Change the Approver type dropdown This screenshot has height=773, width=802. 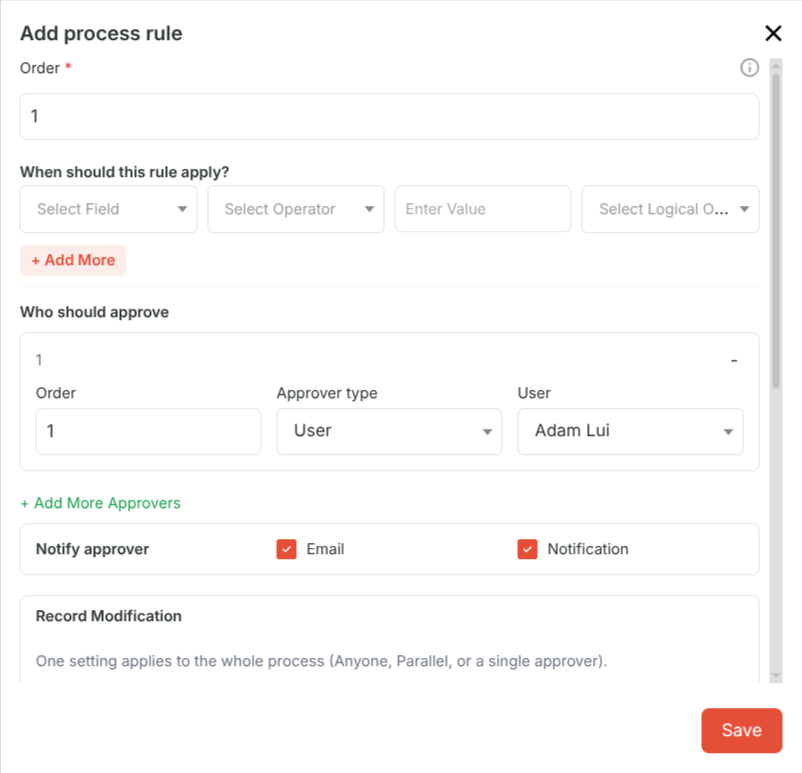(389, 431)
